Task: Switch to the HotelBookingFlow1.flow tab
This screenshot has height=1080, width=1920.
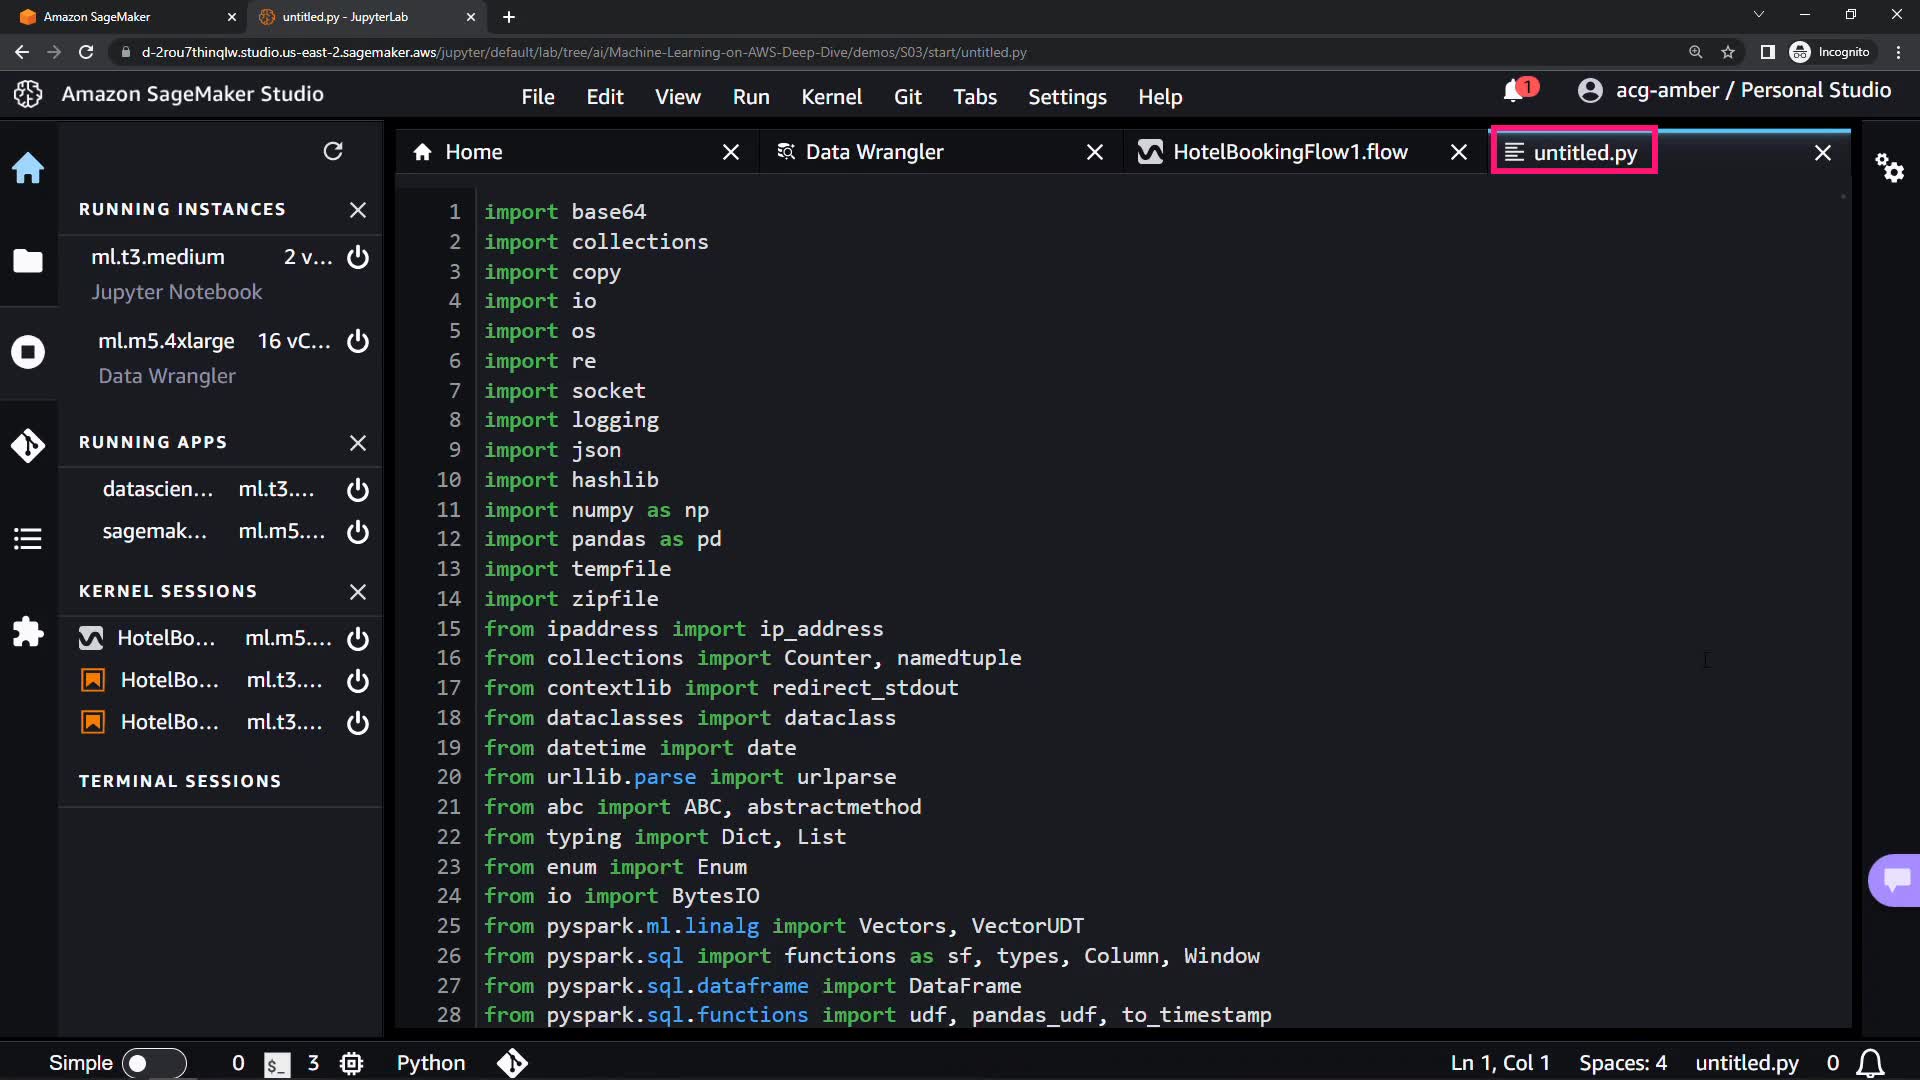Action: click(x=1290, y=152)
